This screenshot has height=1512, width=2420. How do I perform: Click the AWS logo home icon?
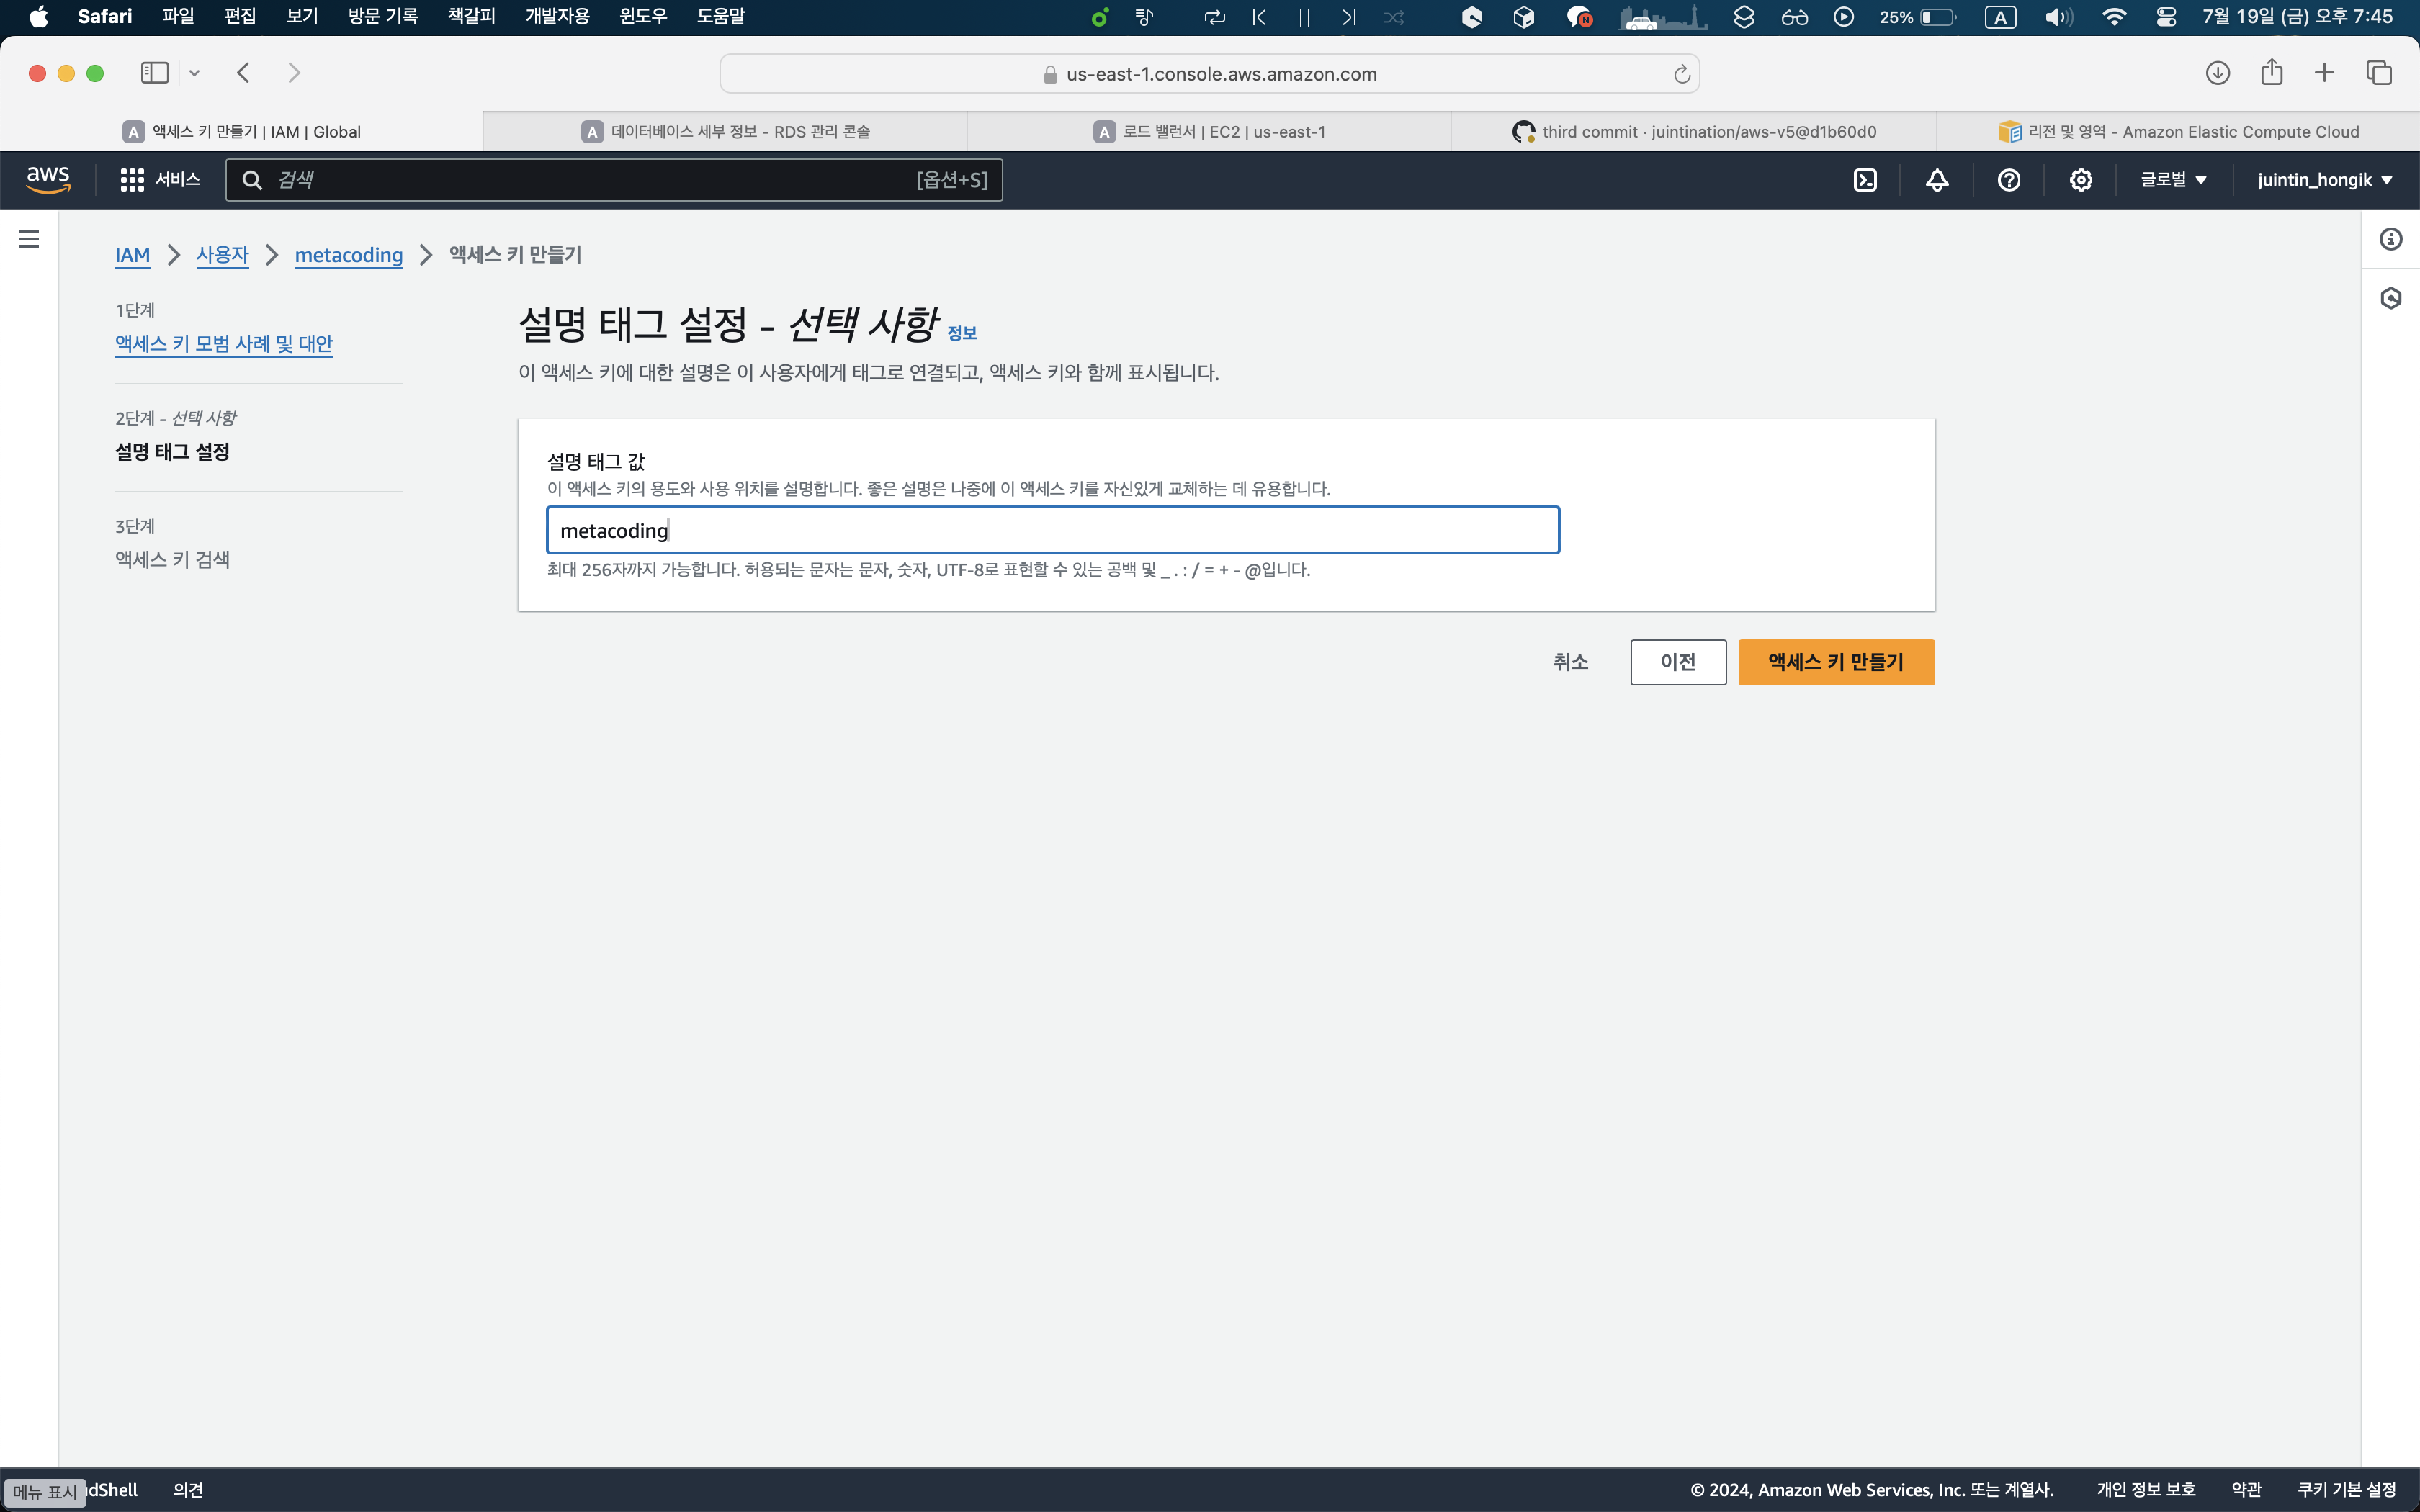point(48,180)
